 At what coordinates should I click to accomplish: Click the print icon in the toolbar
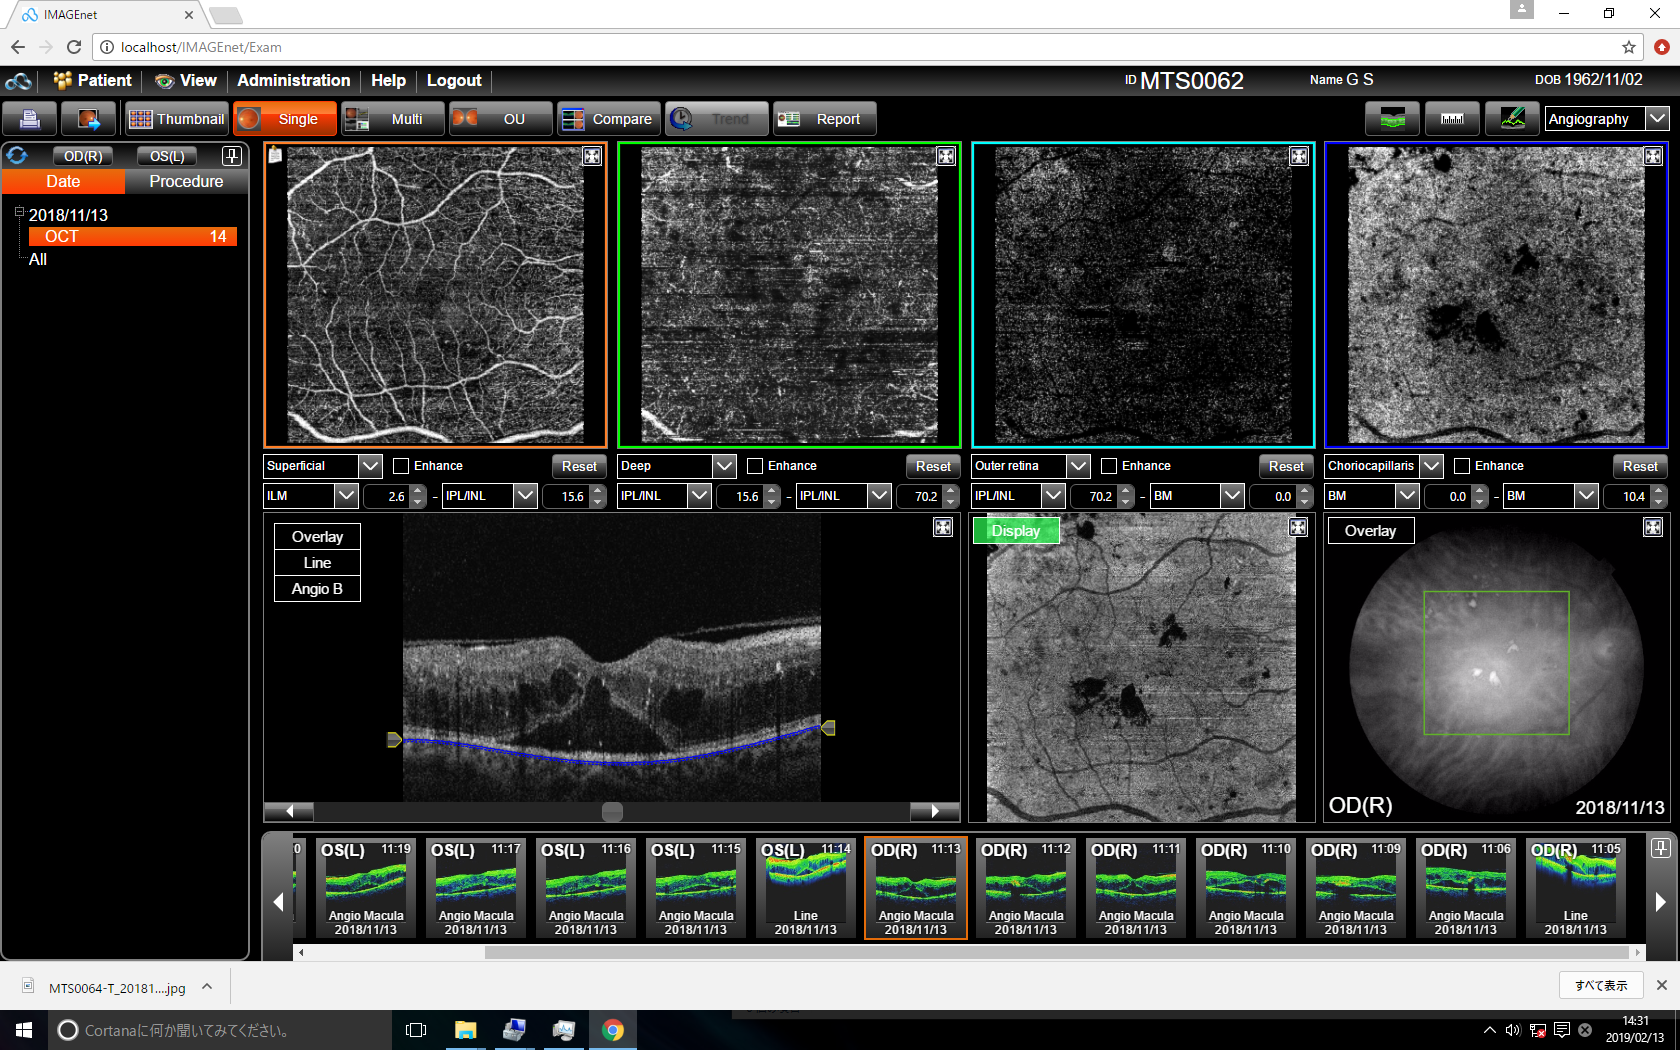click(x=30, y=119)
